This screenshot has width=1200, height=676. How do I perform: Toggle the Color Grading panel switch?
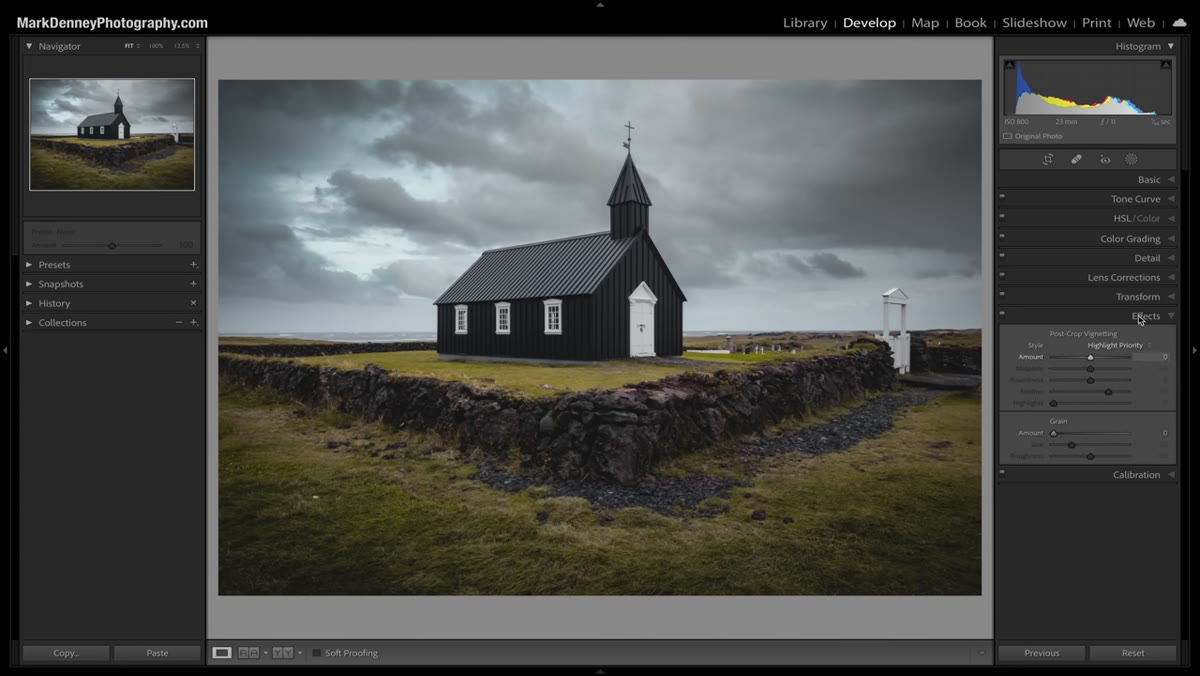point(1002,236)
